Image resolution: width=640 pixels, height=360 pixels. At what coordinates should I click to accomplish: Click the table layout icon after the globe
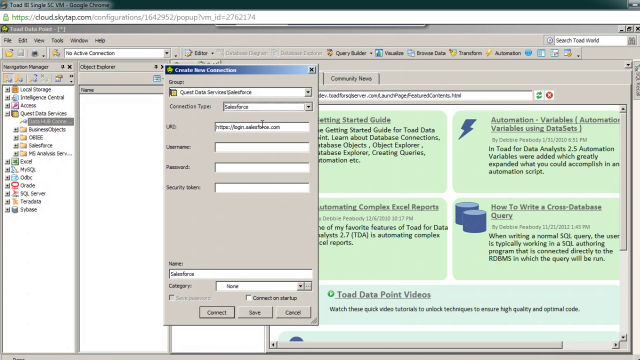(x=541, y=53)
